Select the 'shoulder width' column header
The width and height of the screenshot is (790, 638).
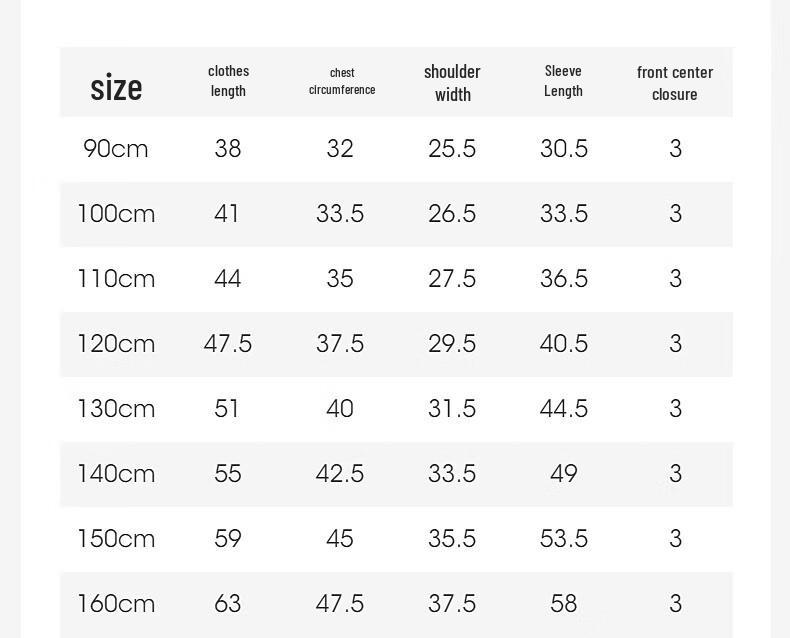pos(452,83)
